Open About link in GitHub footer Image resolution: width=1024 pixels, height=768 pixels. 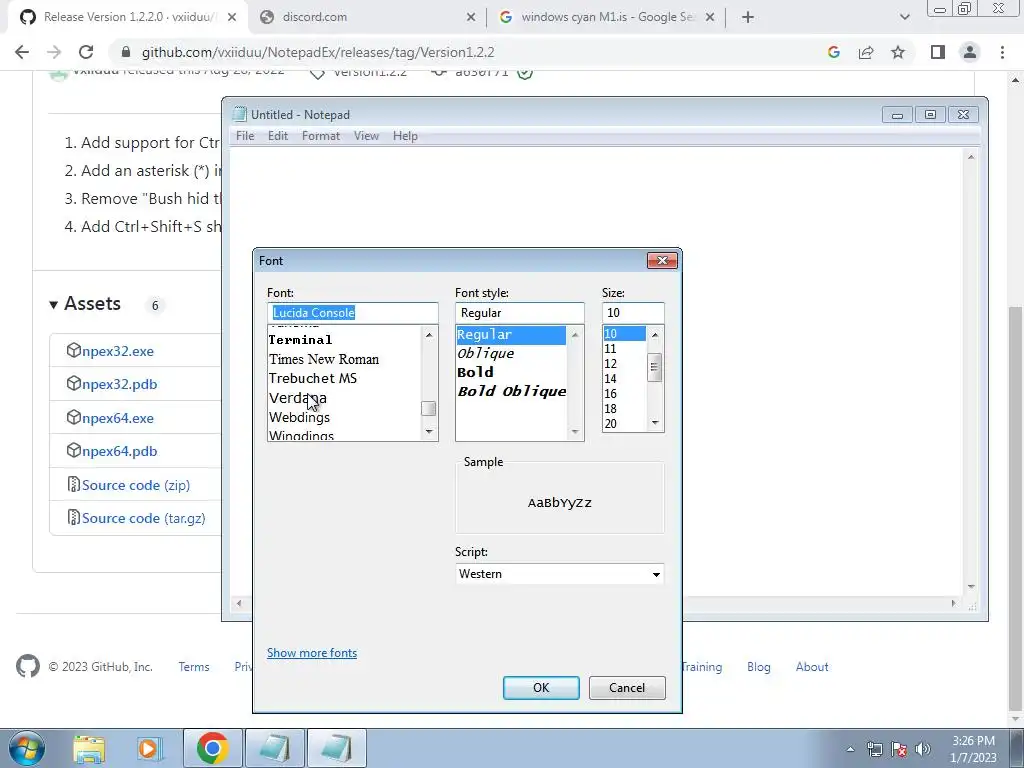pyautogui.click(x=812, y=667)
